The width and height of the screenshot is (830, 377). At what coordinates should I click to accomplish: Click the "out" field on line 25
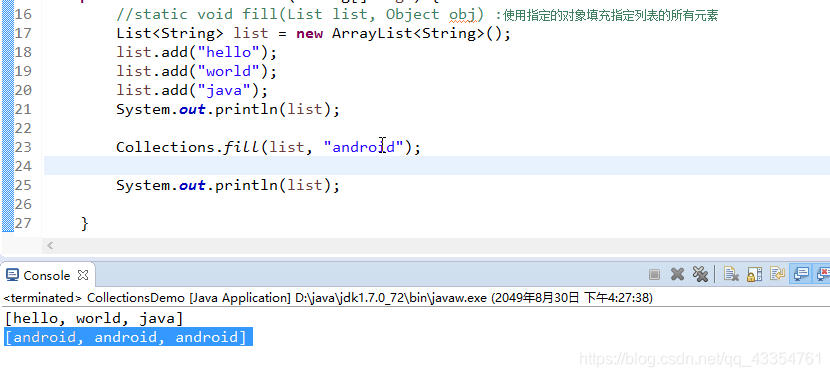pos(192,185)
